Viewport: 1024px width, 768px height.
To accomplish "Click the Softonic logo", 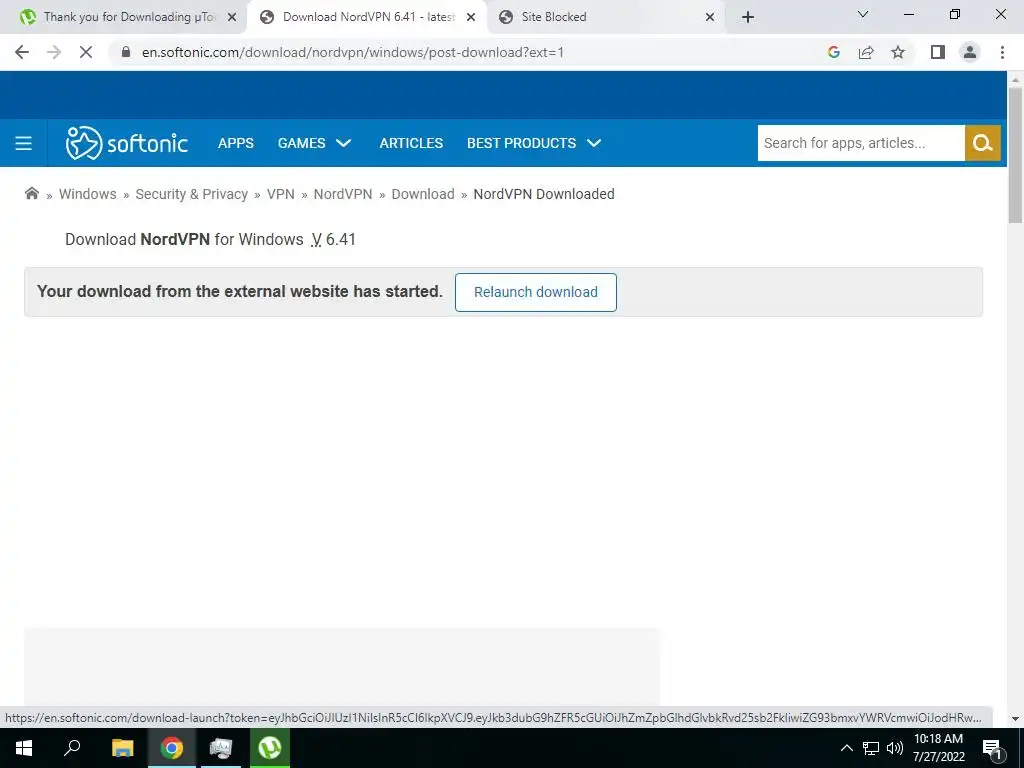I will [127, 143].
